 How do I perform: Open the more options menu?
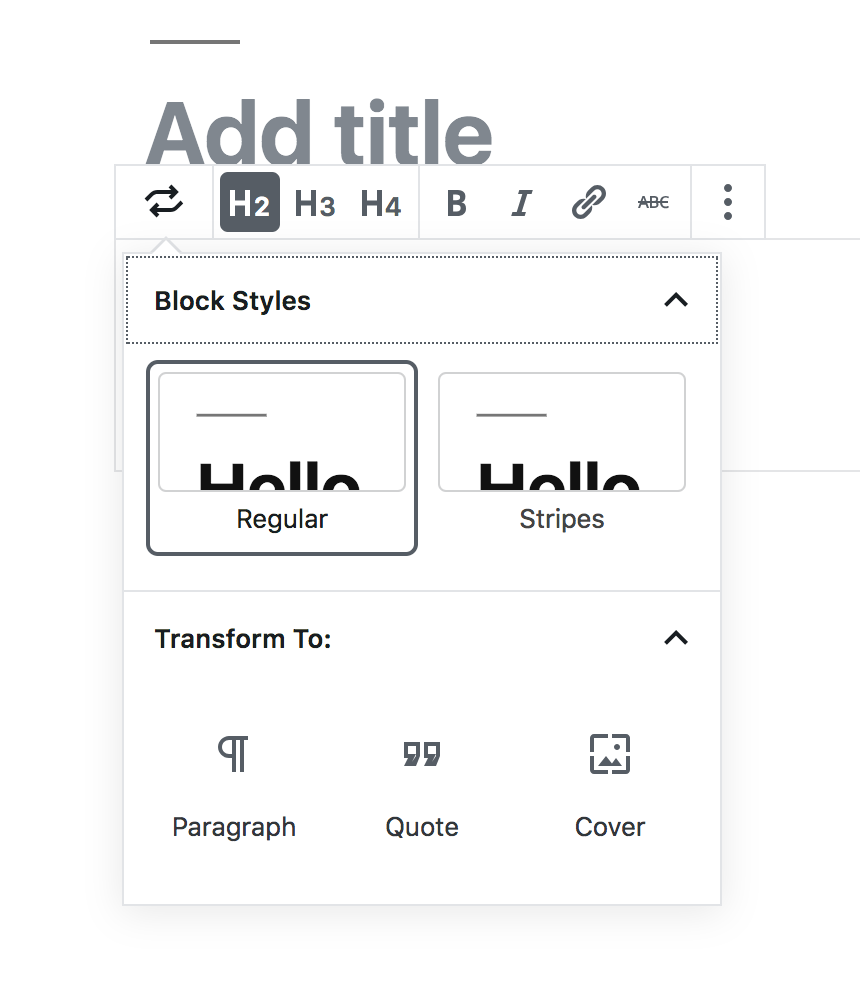(x=728, y=203)
